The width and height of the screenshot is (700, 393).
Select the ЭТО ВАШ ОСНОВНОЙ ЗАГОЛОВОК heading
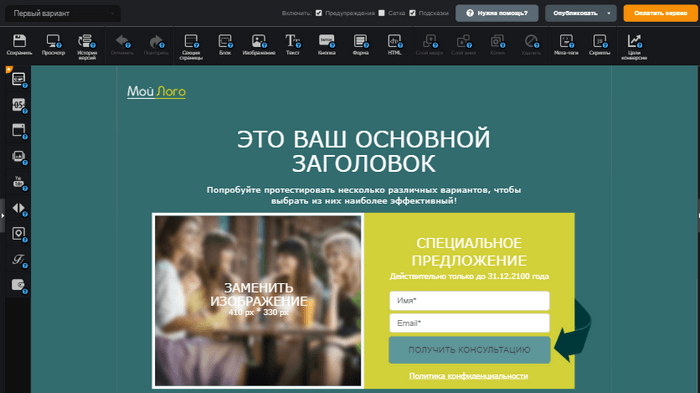click(x=363, y=151)
